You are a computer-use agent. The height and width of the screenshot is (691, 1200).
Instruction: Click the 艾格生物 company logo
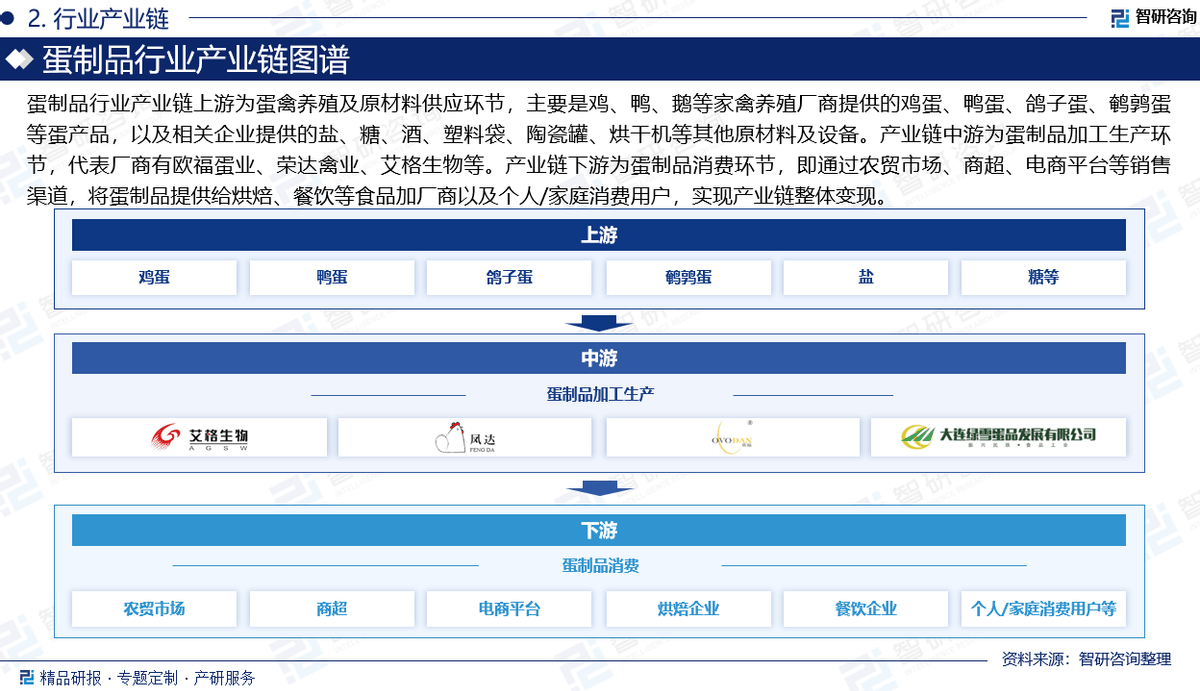(199, 437)
